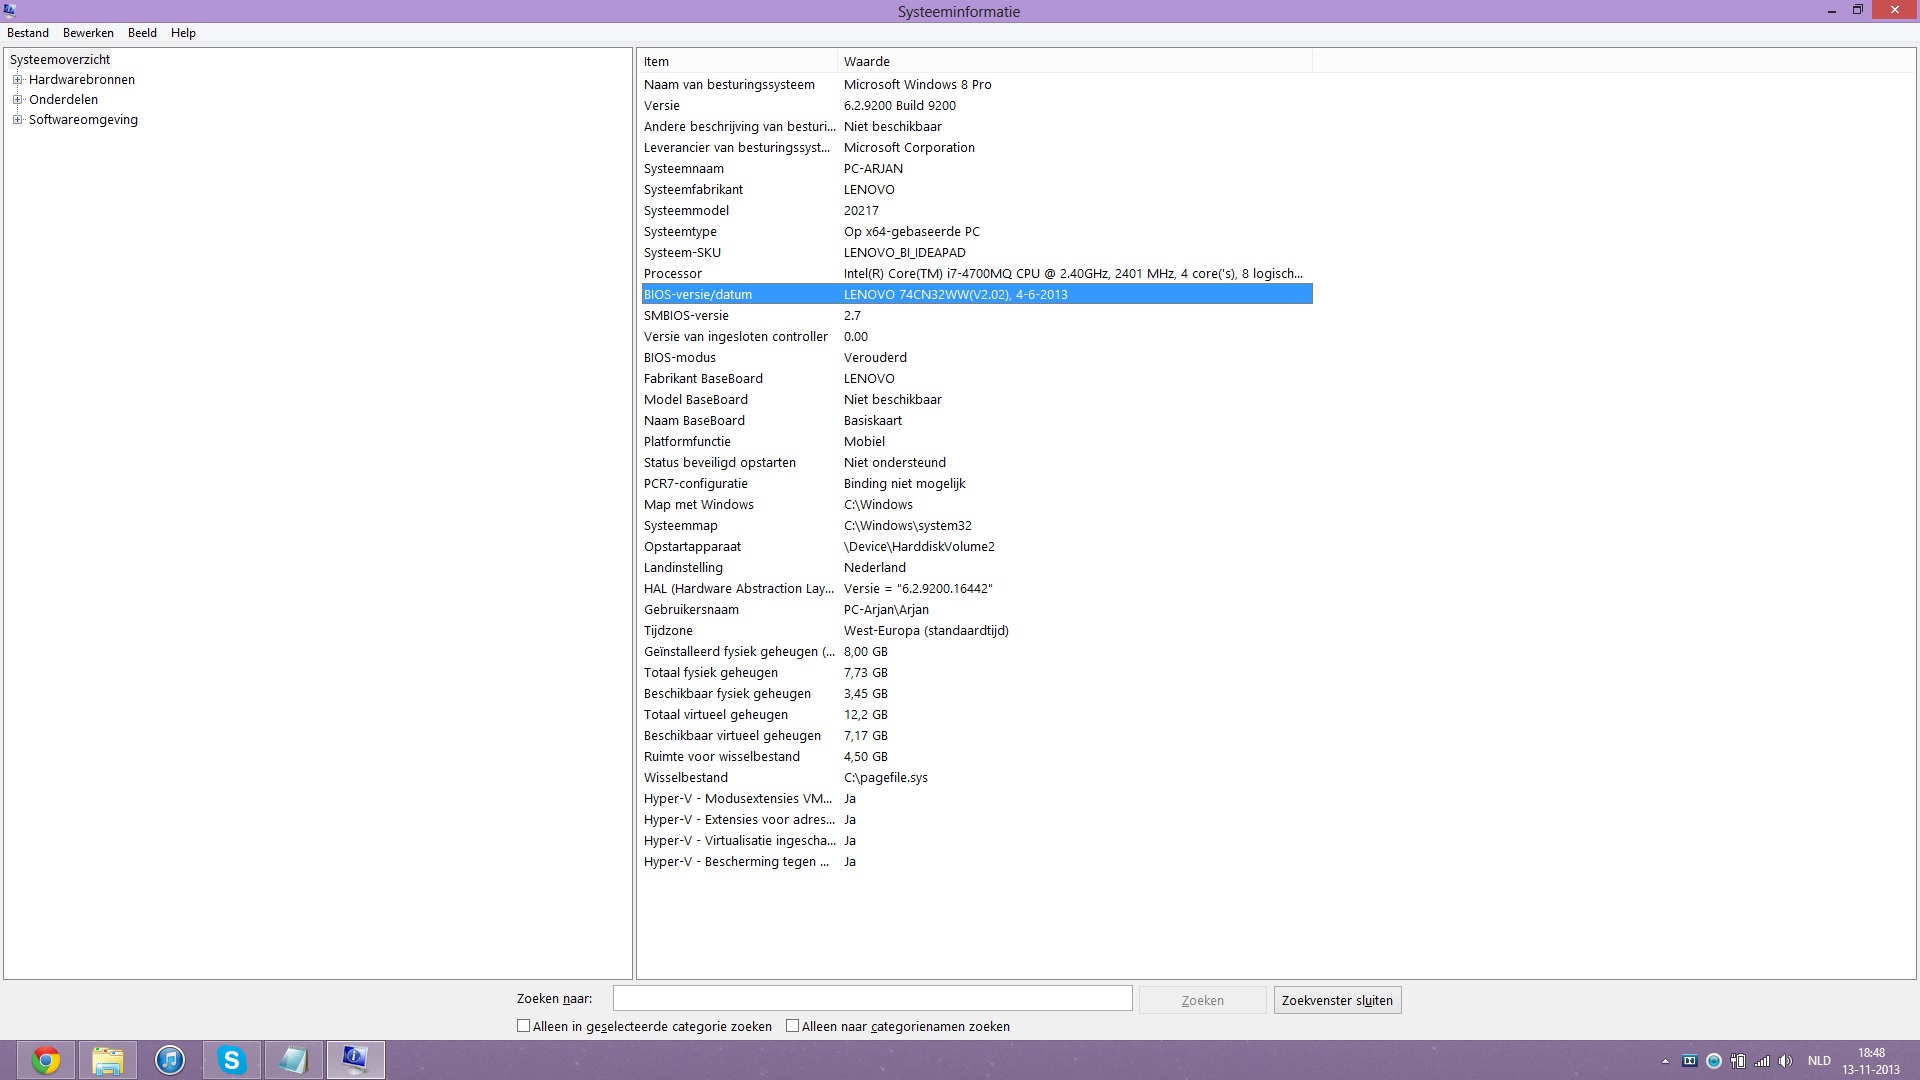Select the PCR7-configuratie row

click(x=976, y=484)
